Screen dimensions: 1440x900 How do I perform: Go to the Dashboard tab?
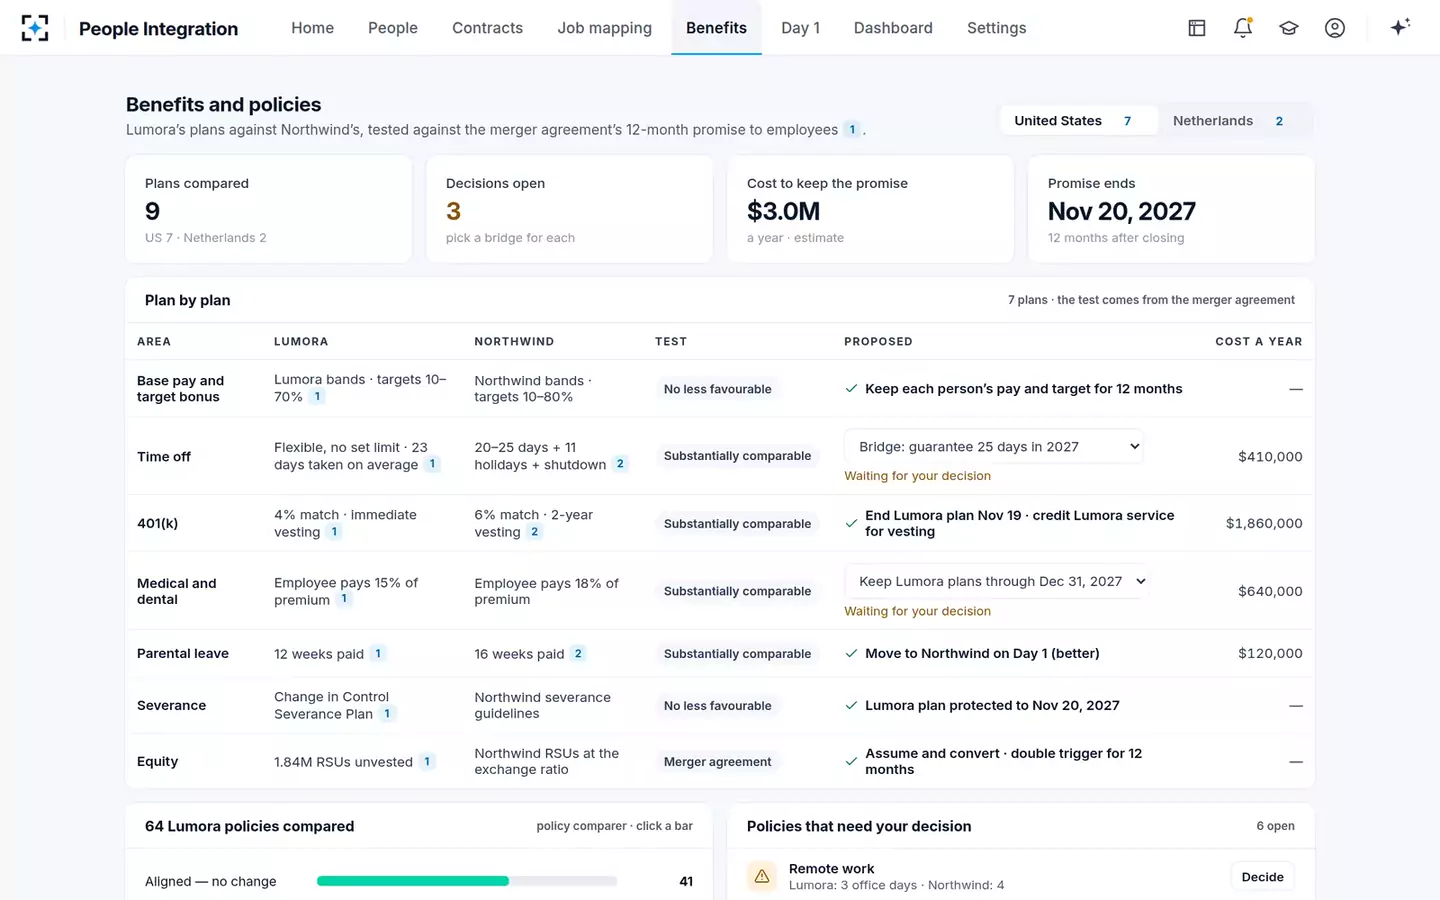click(893, 28)
